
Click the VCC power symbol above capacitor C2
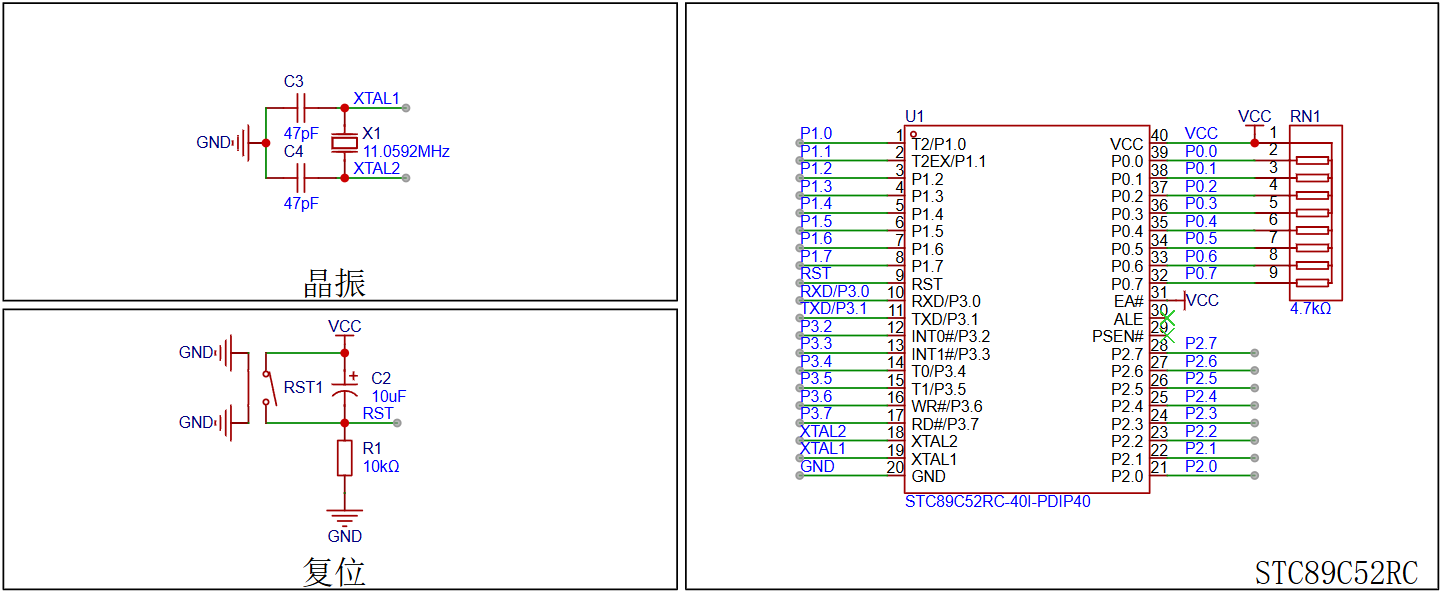[x=345, y=338]
